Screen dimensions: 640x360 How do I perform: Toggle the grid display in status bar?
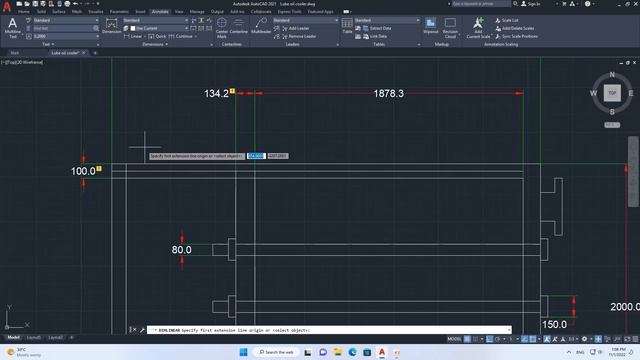(x=467, y=339)
